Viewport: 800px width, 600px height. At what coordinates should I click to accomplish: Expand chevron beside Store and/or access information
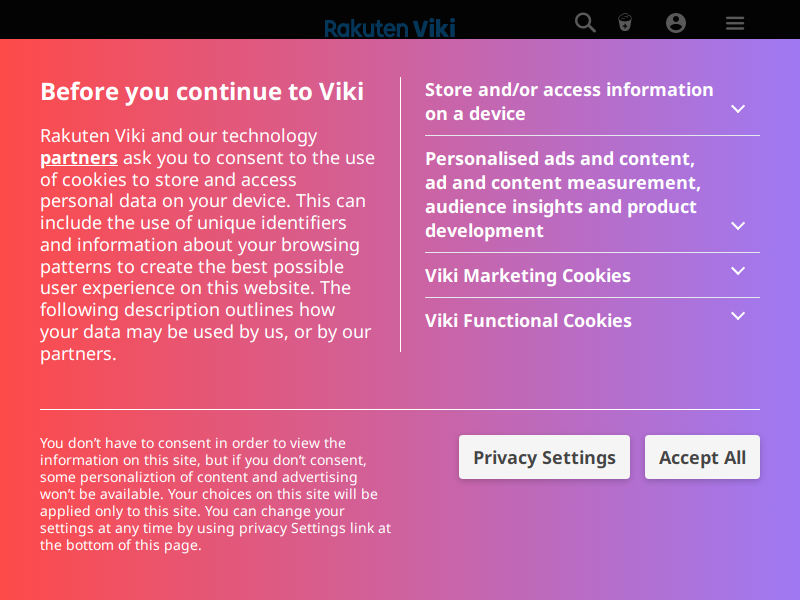tap(738, 109)
